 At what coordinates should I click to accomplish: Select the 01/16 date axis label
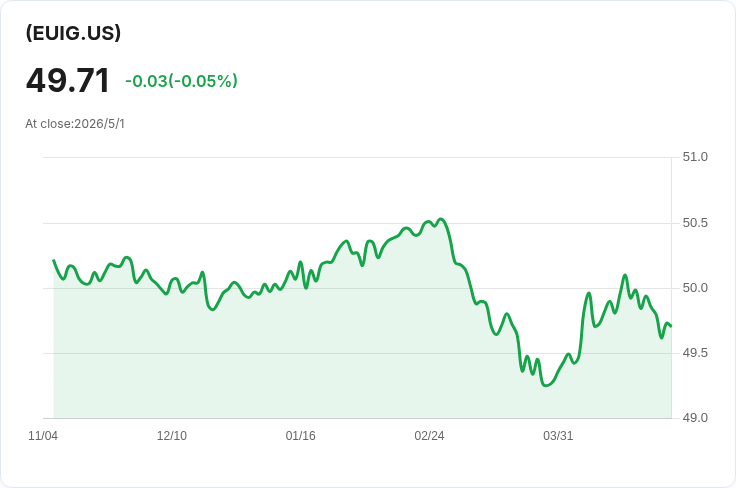pos(300,436)
